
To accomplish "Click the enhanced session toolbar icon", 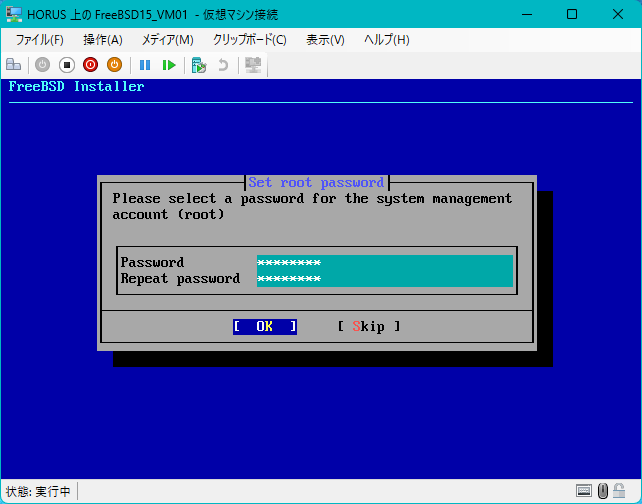I will click(253, 65).
